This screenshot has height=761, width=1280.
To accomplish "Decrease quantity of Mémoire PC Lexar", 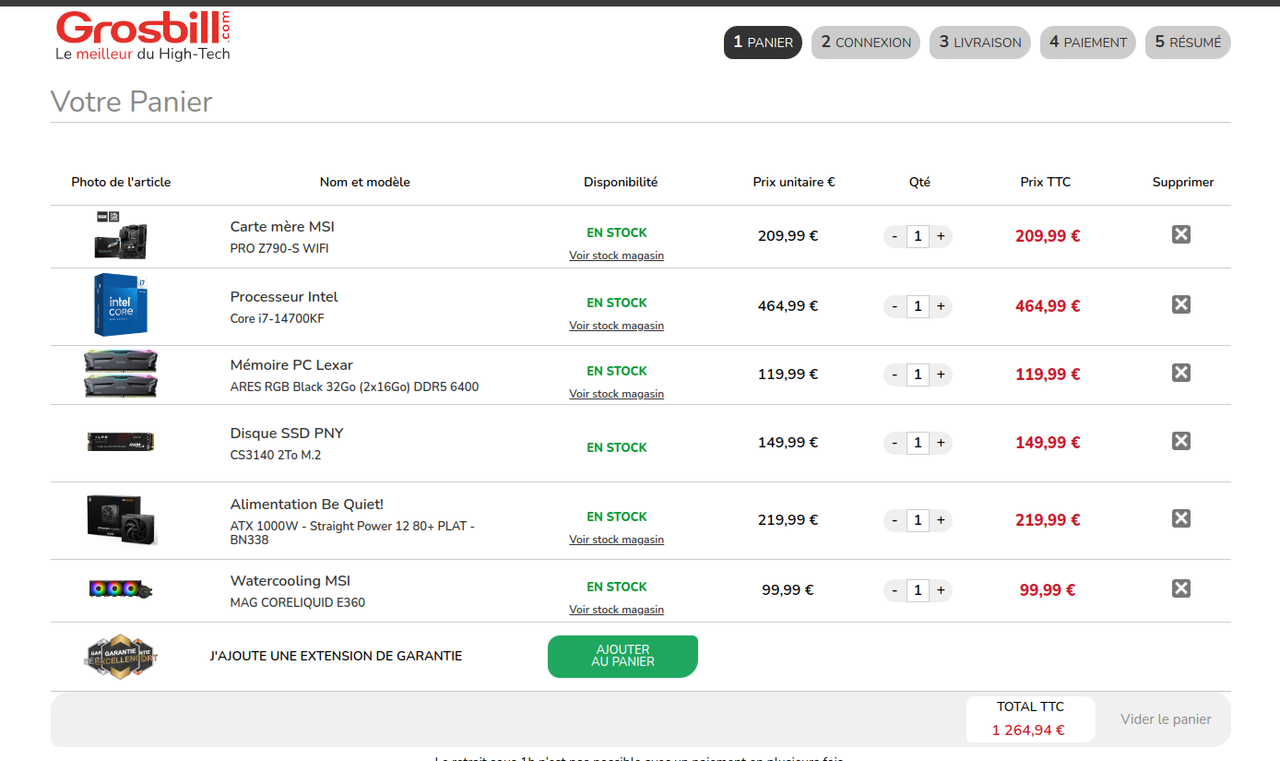I will tap(895, 374).
